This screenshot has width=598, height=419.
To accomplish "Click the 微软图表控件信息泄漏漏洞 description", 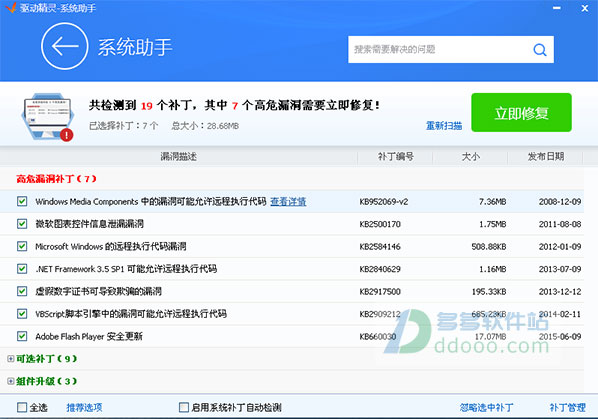I will tap(90, 224).
